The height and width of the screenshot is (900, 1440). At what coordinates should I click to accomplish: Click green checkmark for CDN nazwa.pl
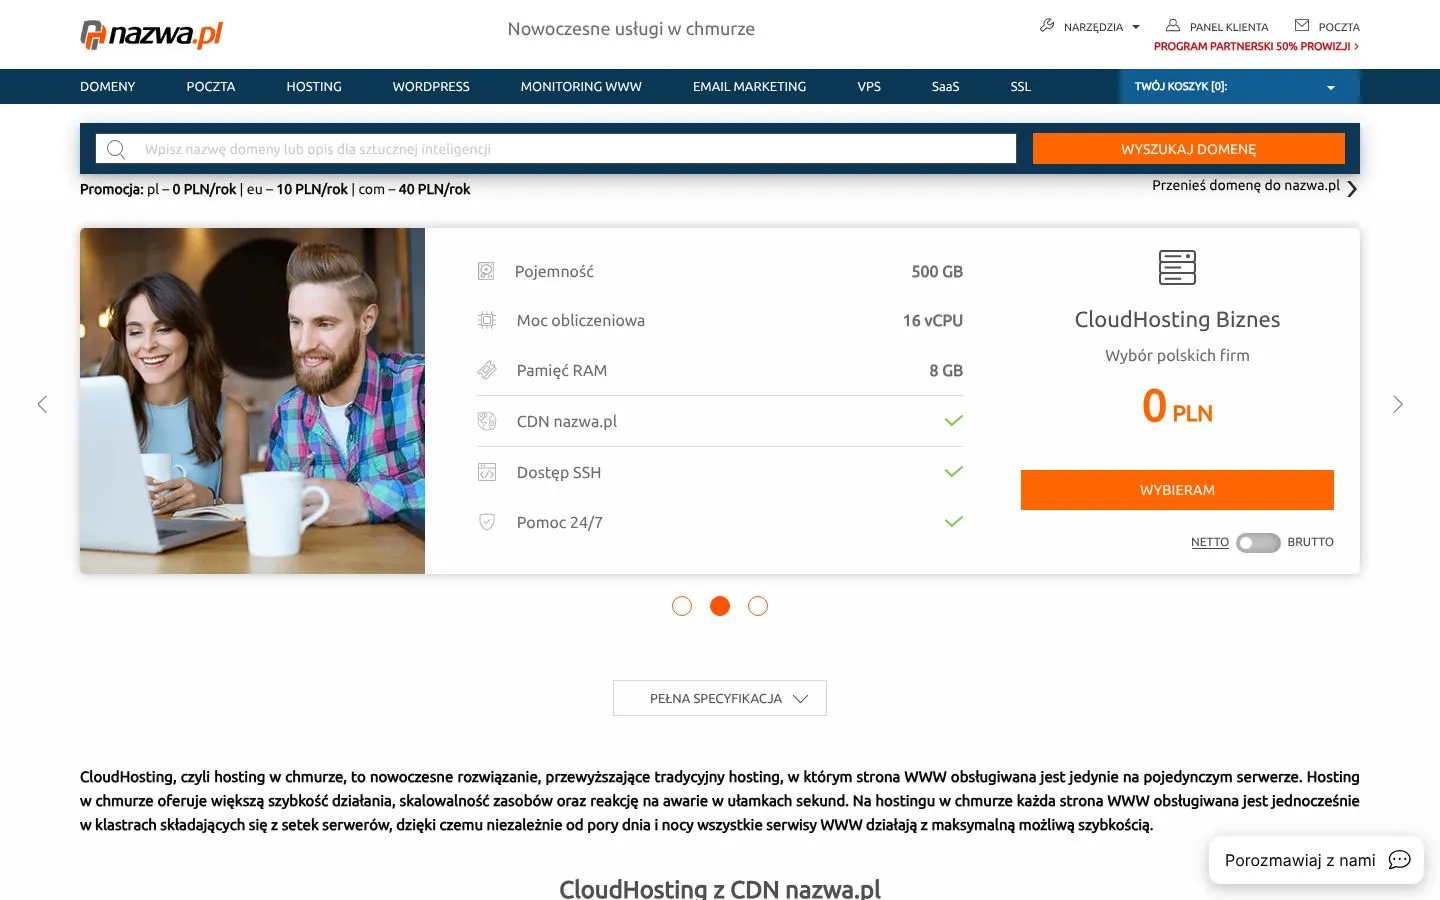coord(954,421)
